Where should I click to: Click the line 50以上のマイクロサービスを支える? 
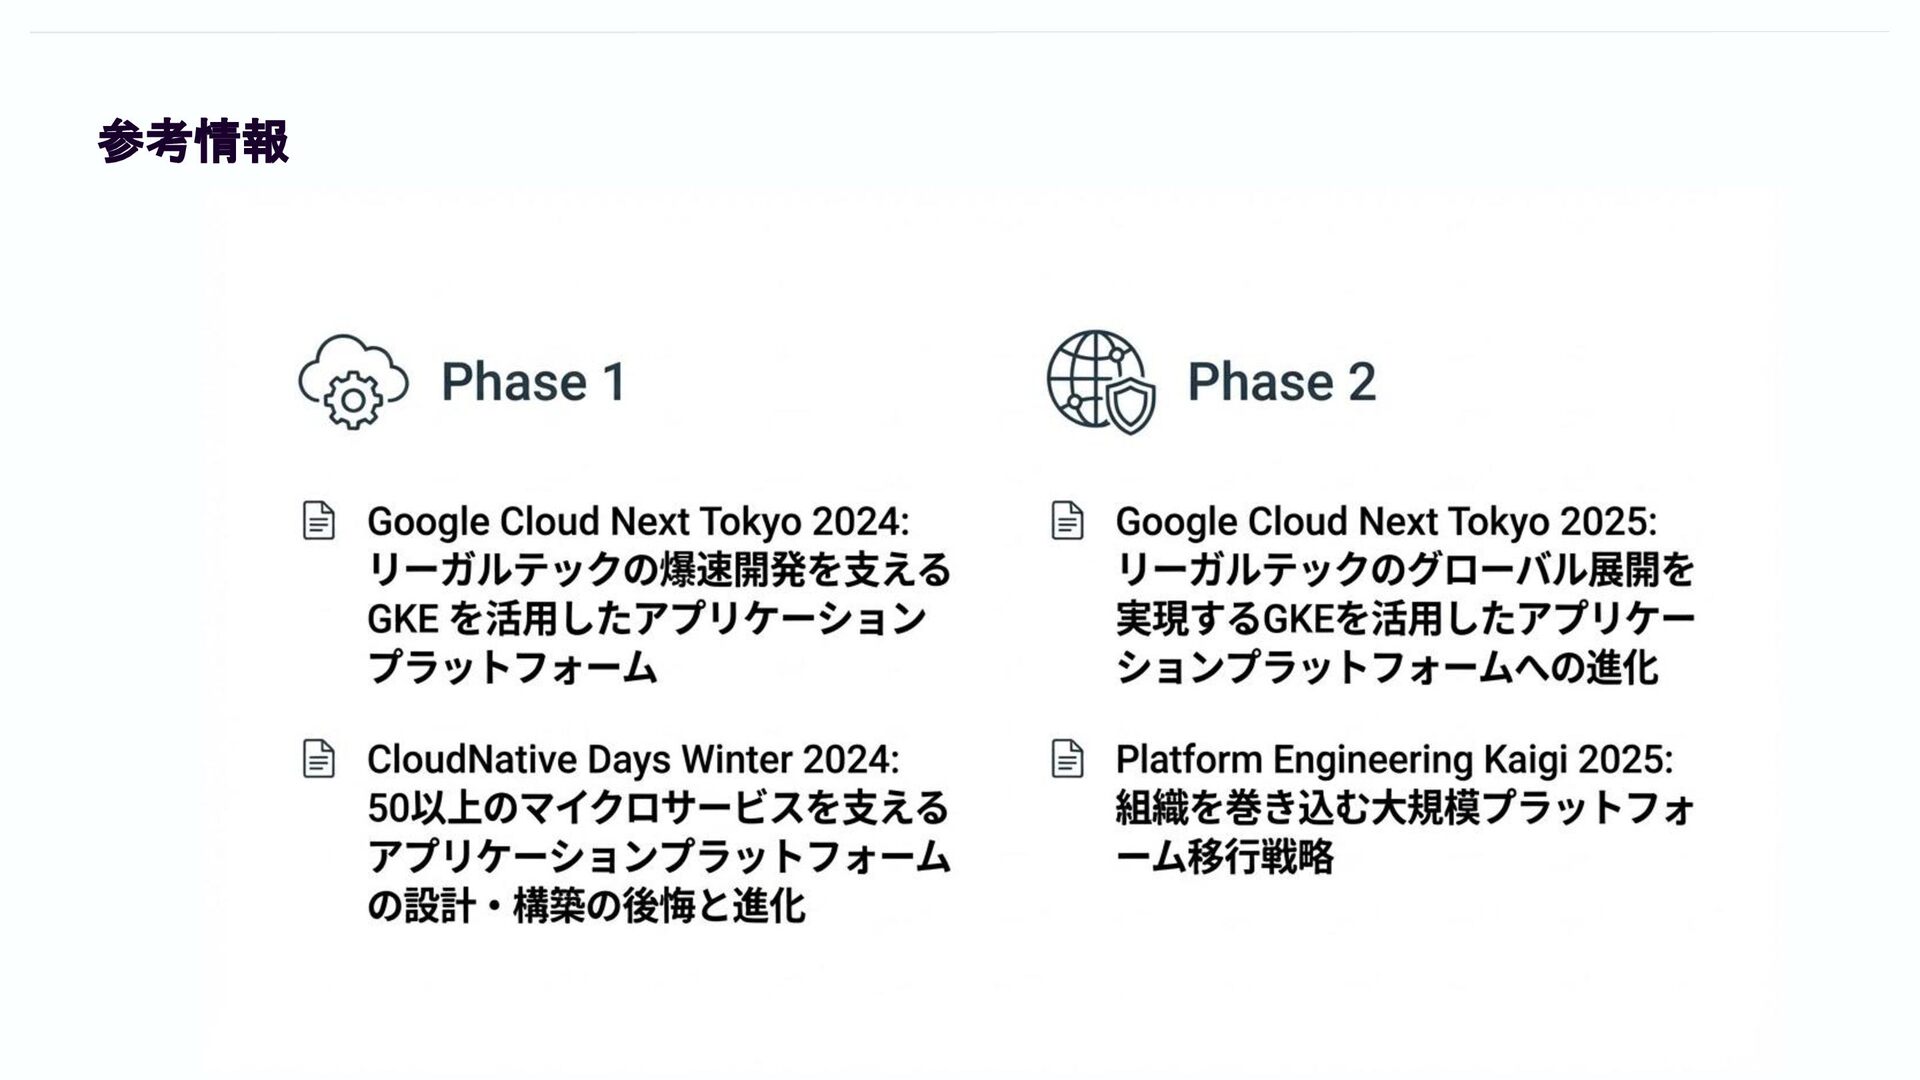[x=658, y=808]
